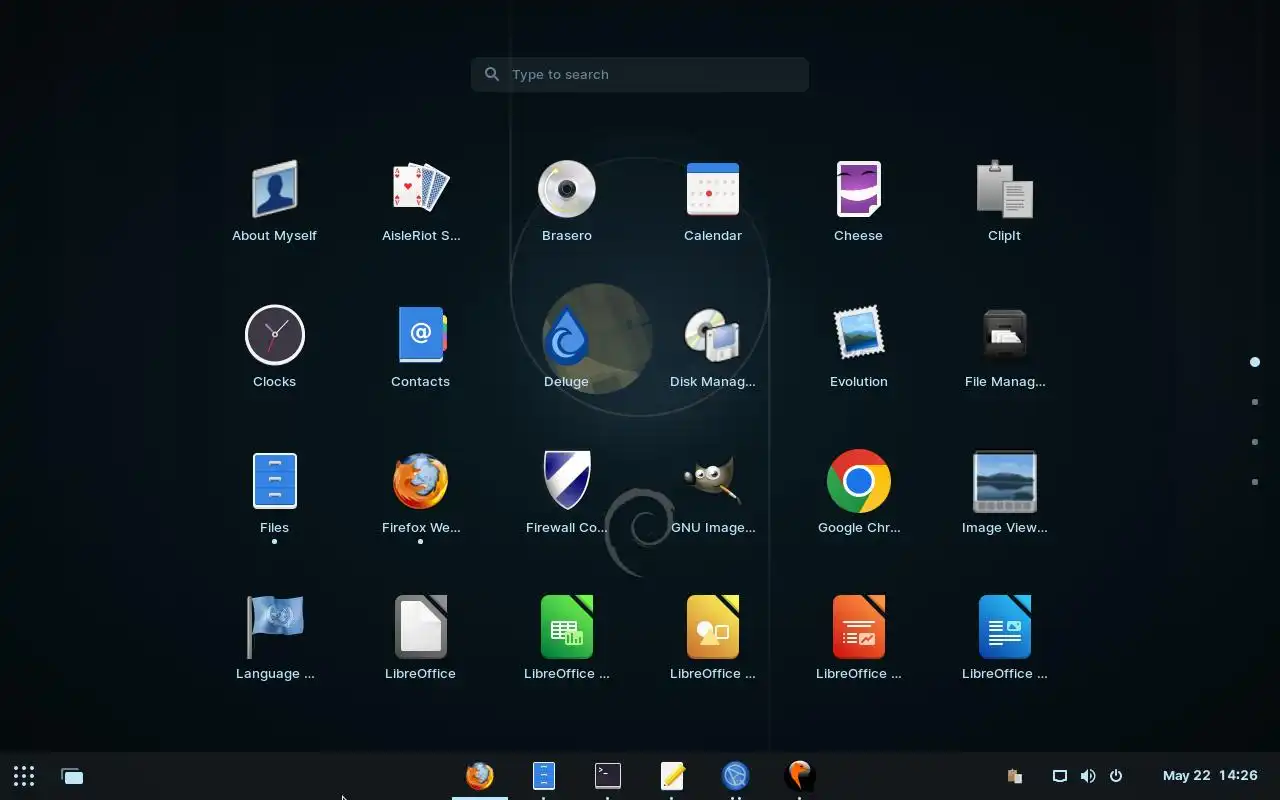Switch to Files window in taskbar

(x=543, y=776)
